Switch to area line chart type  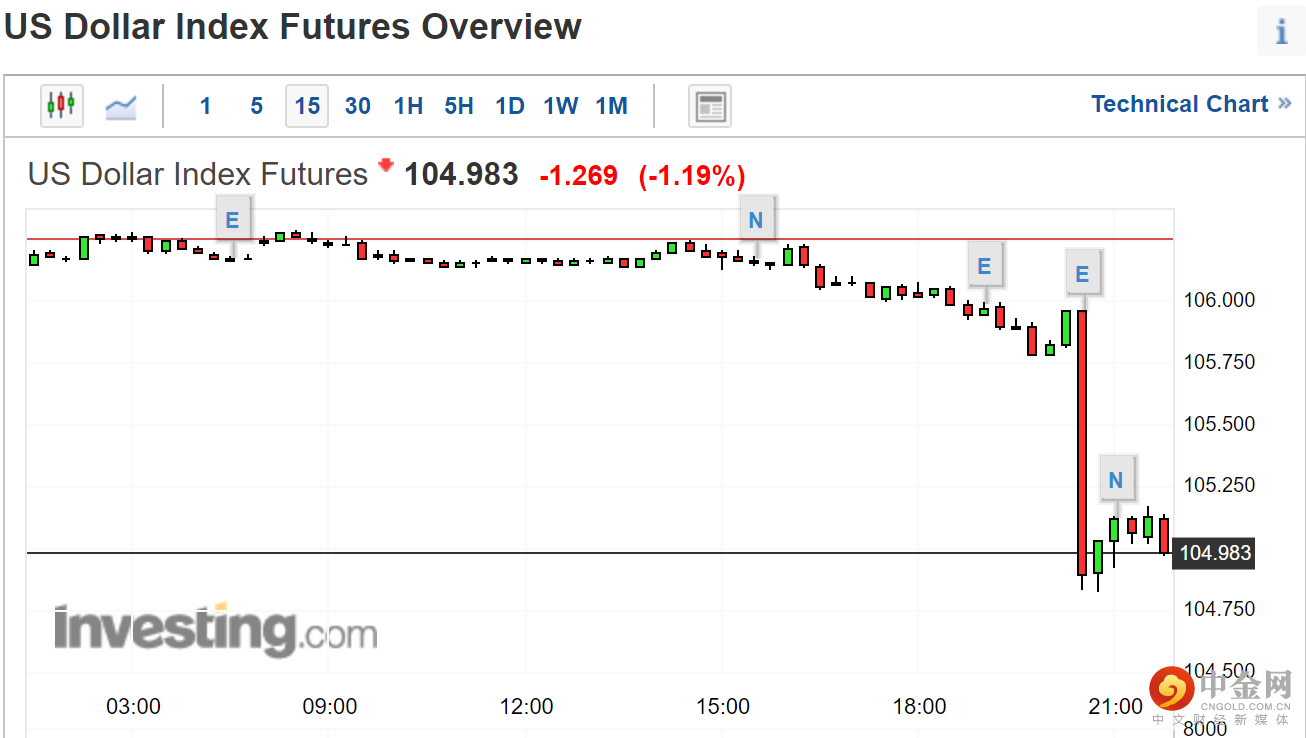pos(121,106)
